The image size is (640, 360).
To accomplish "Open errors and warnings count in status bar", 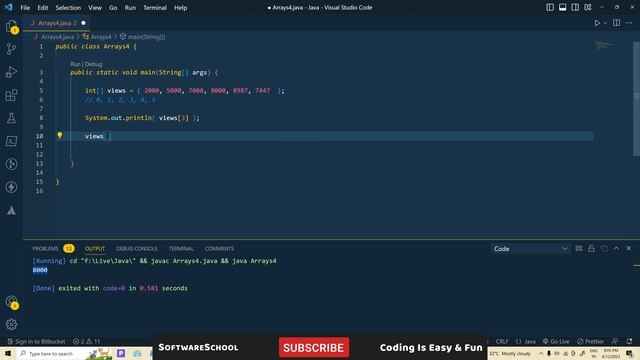I will (x=87, y=341).
